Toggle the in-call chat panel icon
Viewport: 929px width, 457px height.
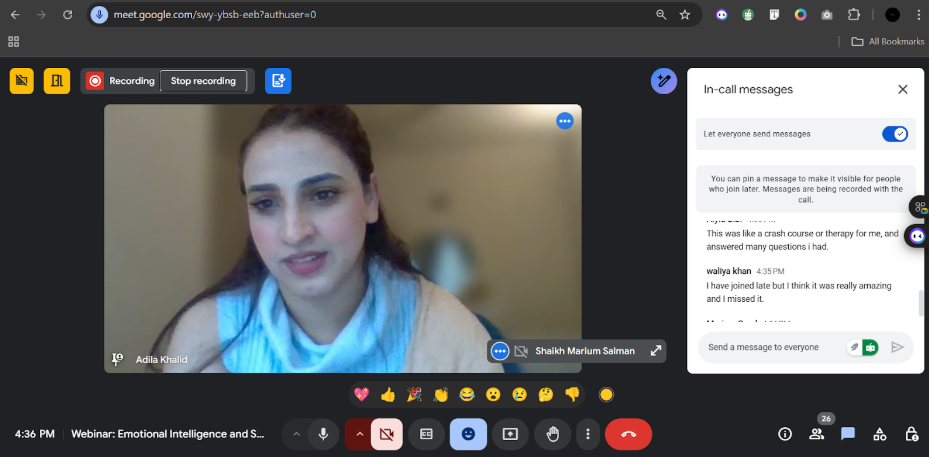click(x=848, y=434)
